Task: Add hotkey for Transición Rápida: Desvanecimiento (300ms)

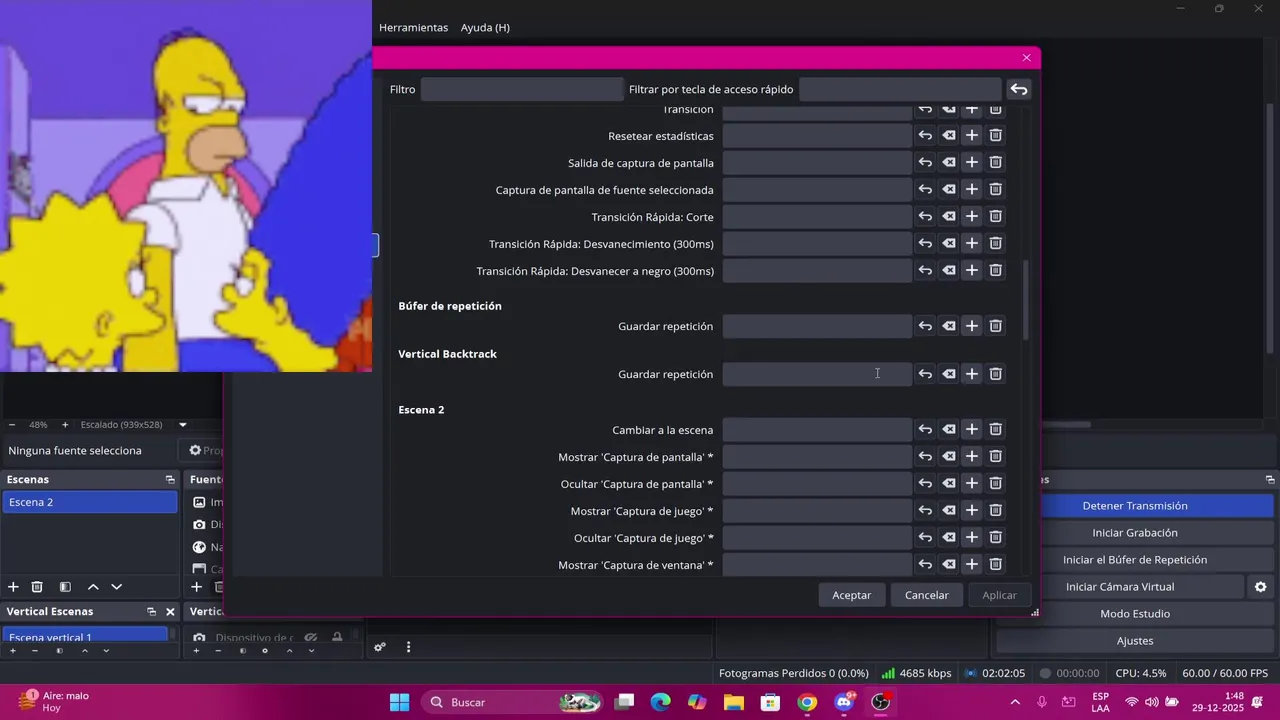Action: coord(972,243)
